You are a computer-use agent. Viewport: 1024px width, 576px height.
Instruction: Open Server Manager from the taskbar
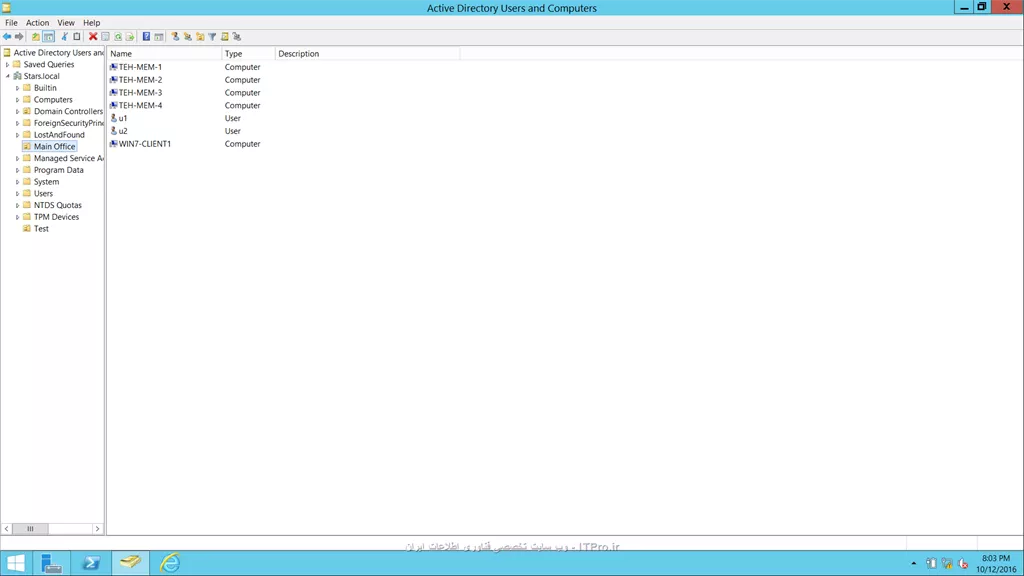tap(51, 563)
